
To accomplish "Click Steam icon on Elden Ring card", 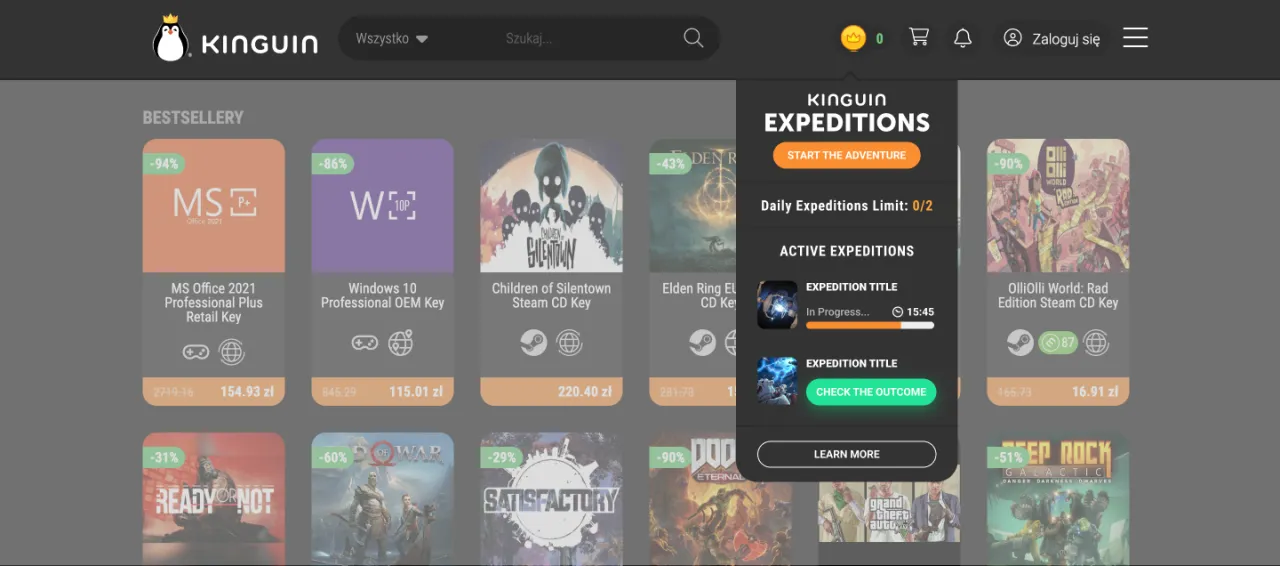I will tap(702, 343).
